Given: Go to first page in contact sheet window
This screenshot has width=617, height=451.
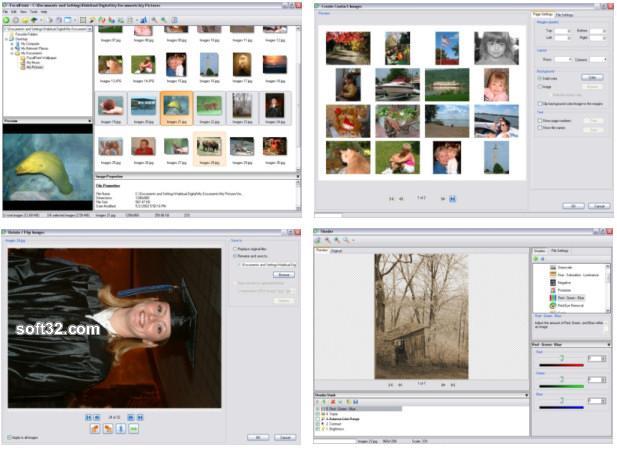Looking at the screenshot, I should pos(391,199).
